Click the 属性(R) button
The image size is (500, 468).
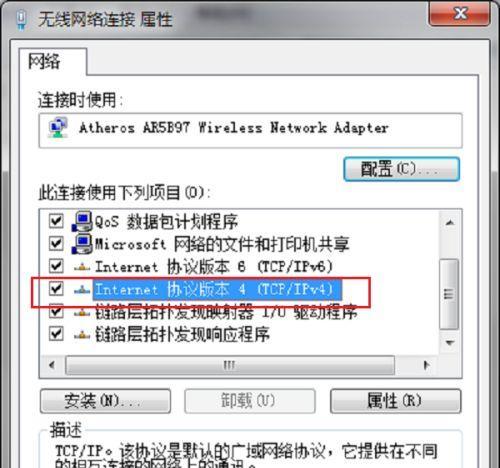(x=396, y=401)
